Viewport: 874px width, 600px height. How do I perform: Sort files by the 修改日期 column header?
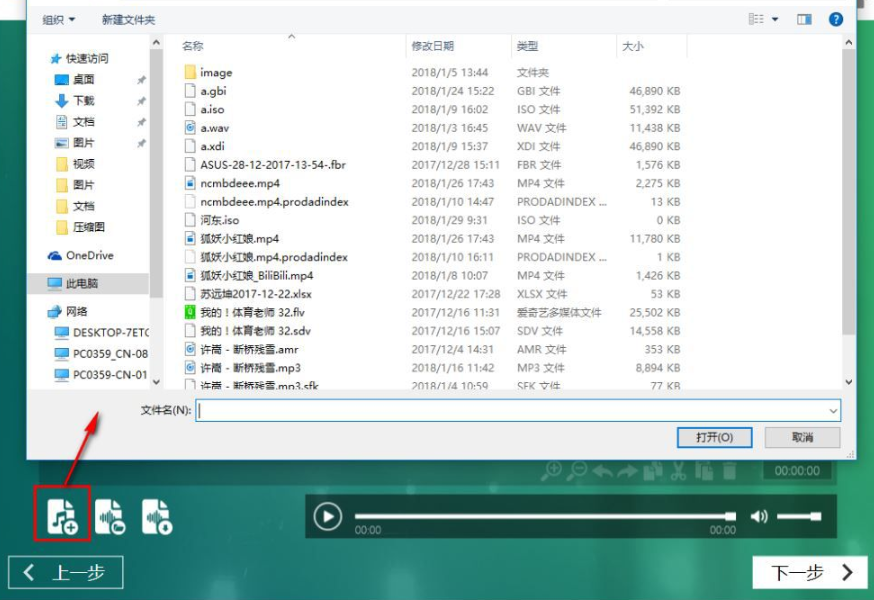pos(432,46)
